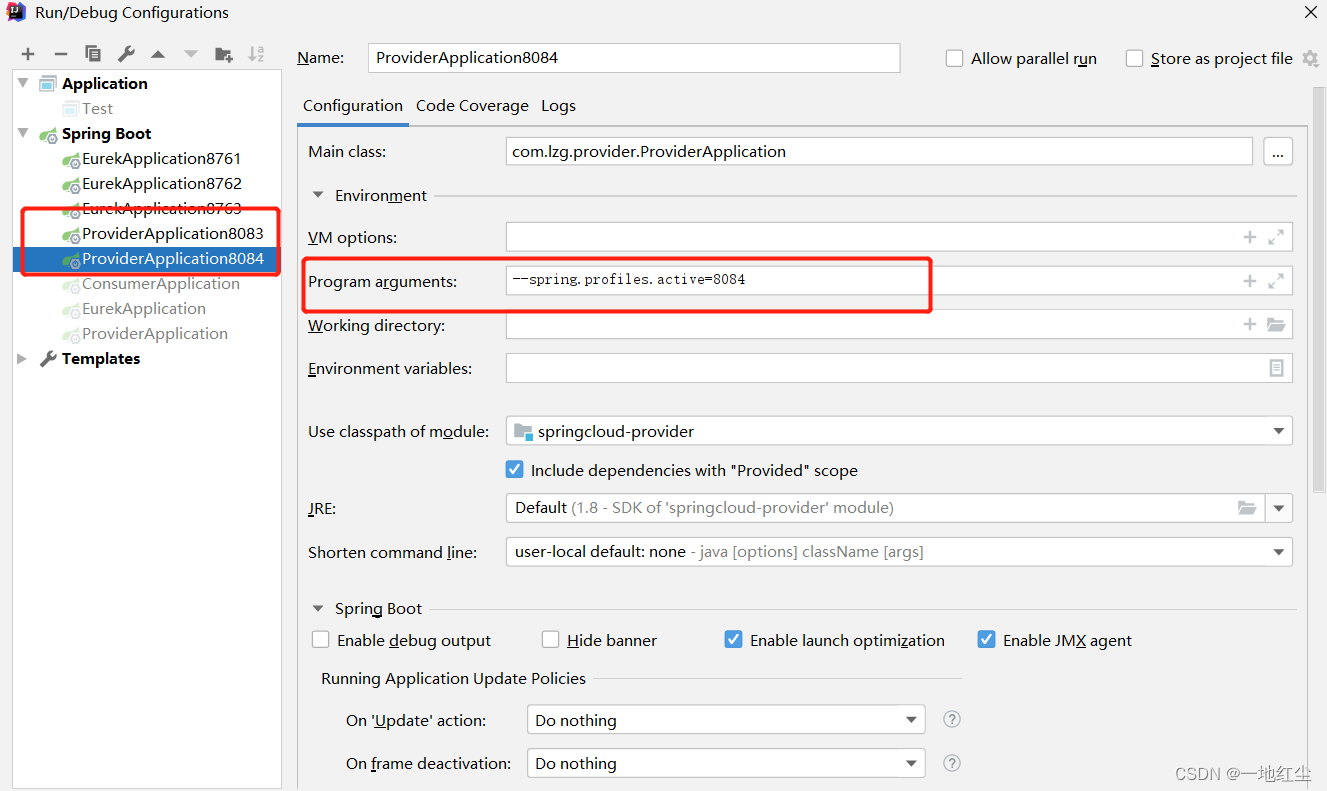Viewport: 1327px width, 791px height.
Task: Open edit templates wrench icon
Action: tap(126, 54)
